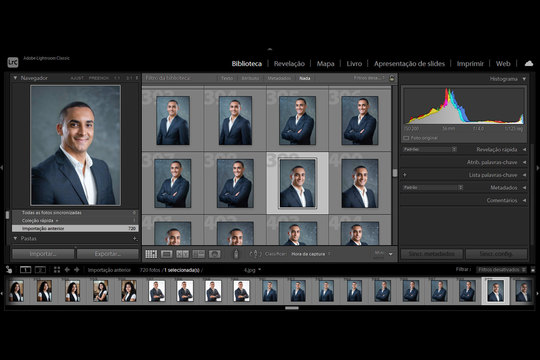This screenshot has height=360, width=540.
Task: Open Apresentação de slides module
Action: 409,64
